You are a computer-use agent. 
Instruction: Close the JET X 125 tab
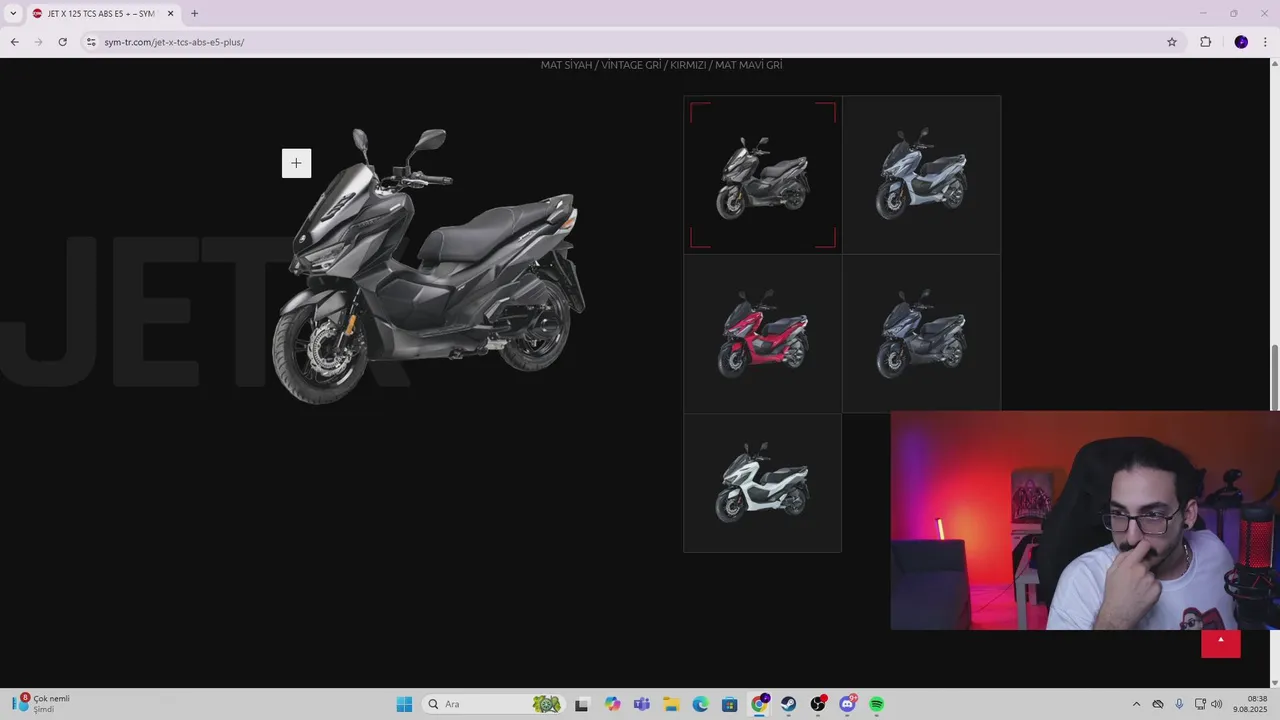170,14
